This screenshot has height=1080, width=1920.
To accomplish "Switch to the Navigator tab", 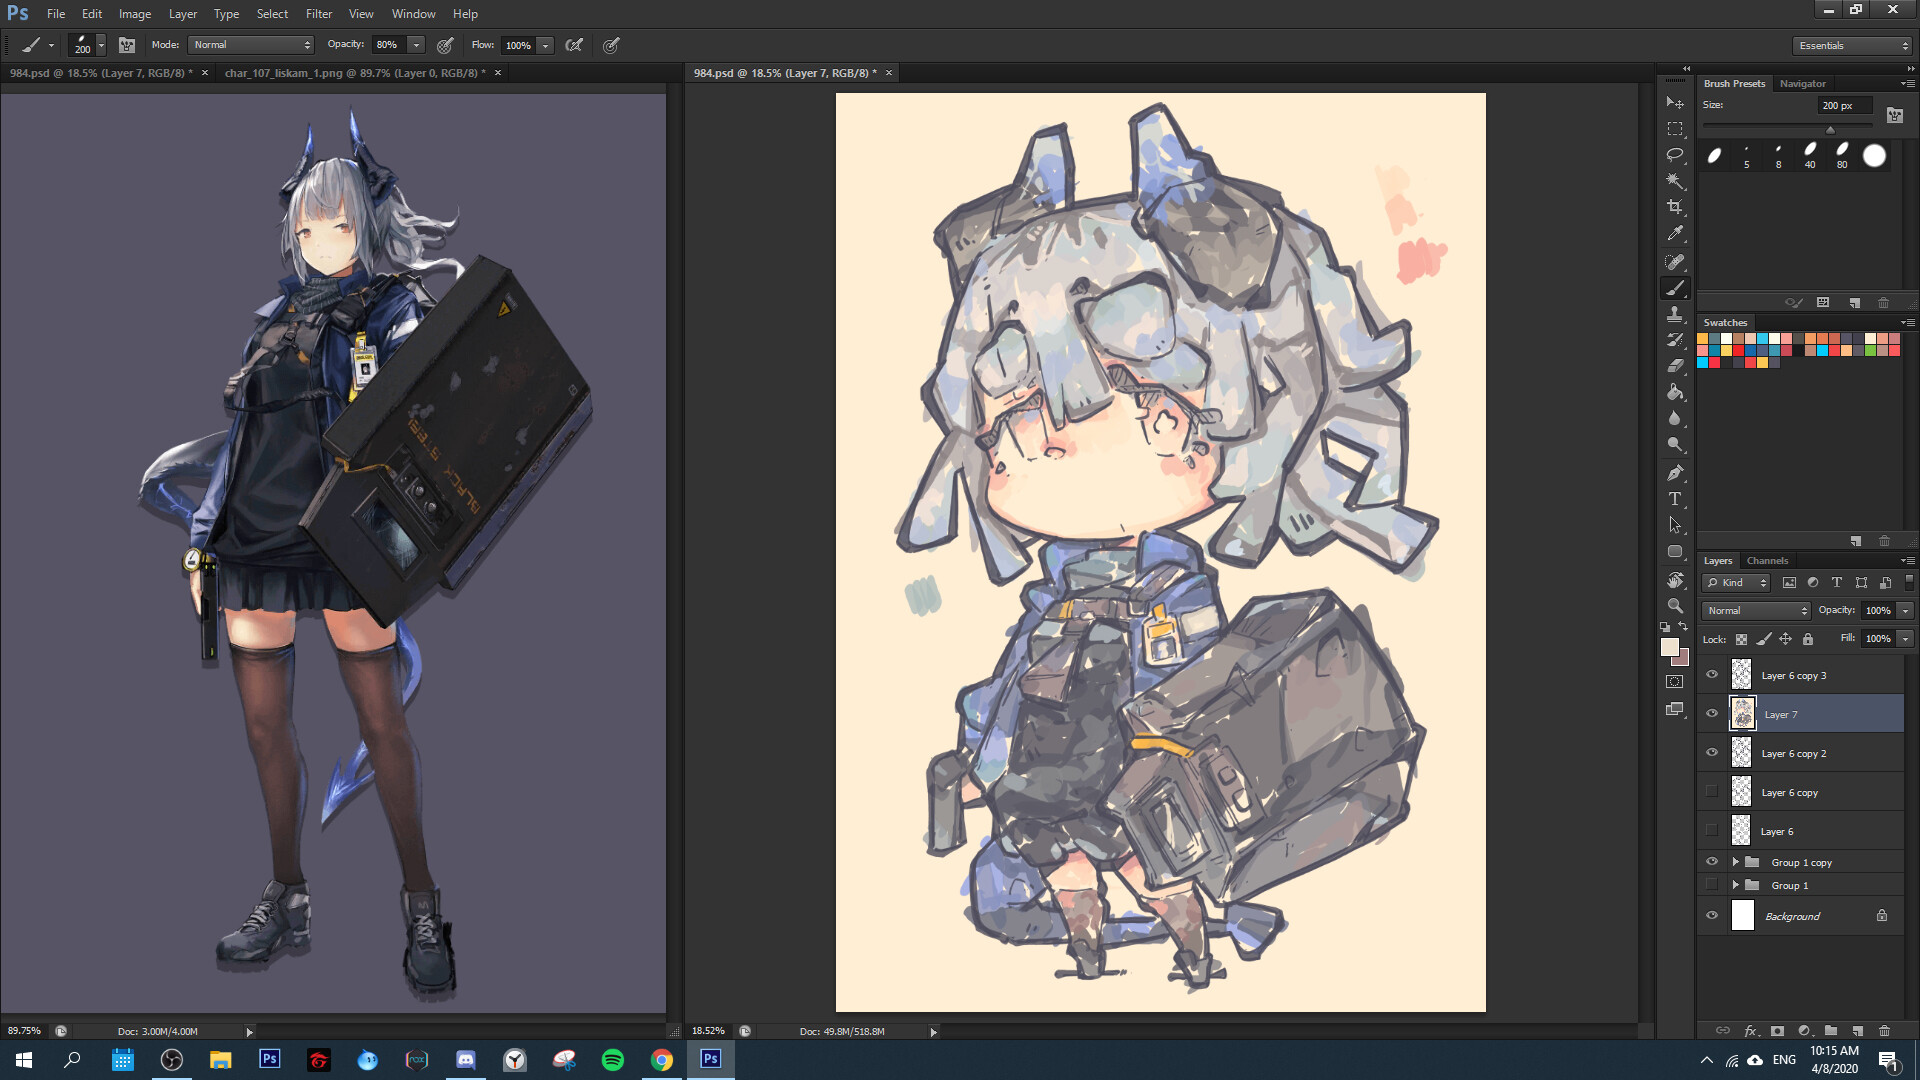I will pos(1802,84).
